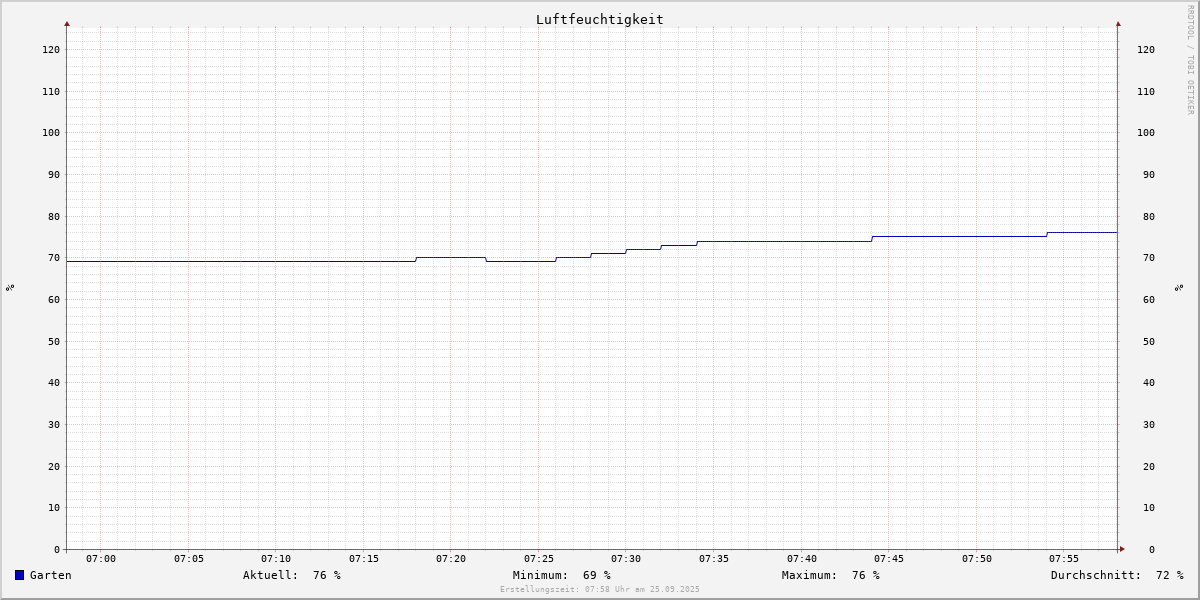Select the Aktuell: 76 % value
This screenshot has width=1200, height=600.
pos(292,575)
